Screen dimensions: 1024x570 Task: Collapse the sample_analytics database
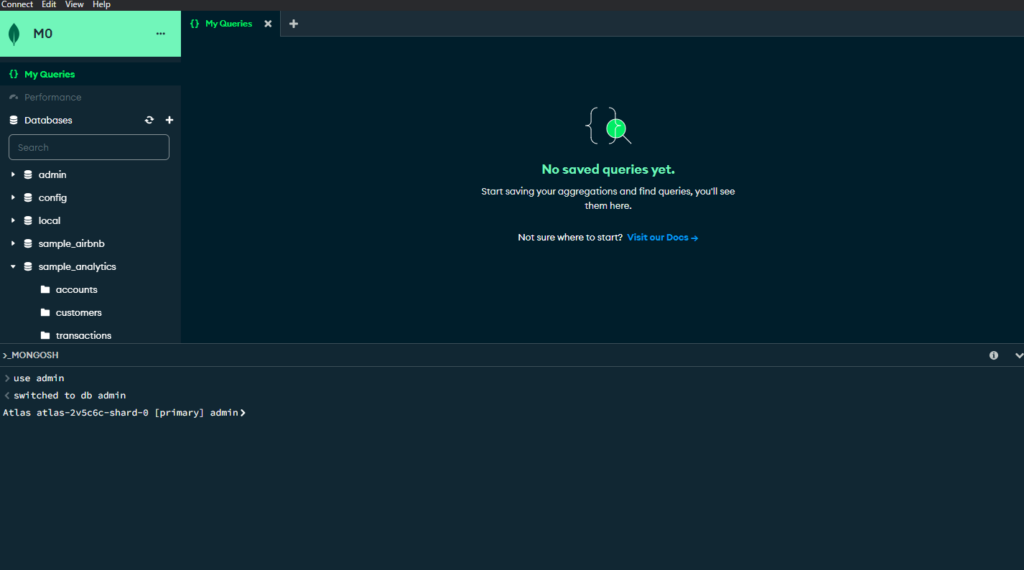12,266
